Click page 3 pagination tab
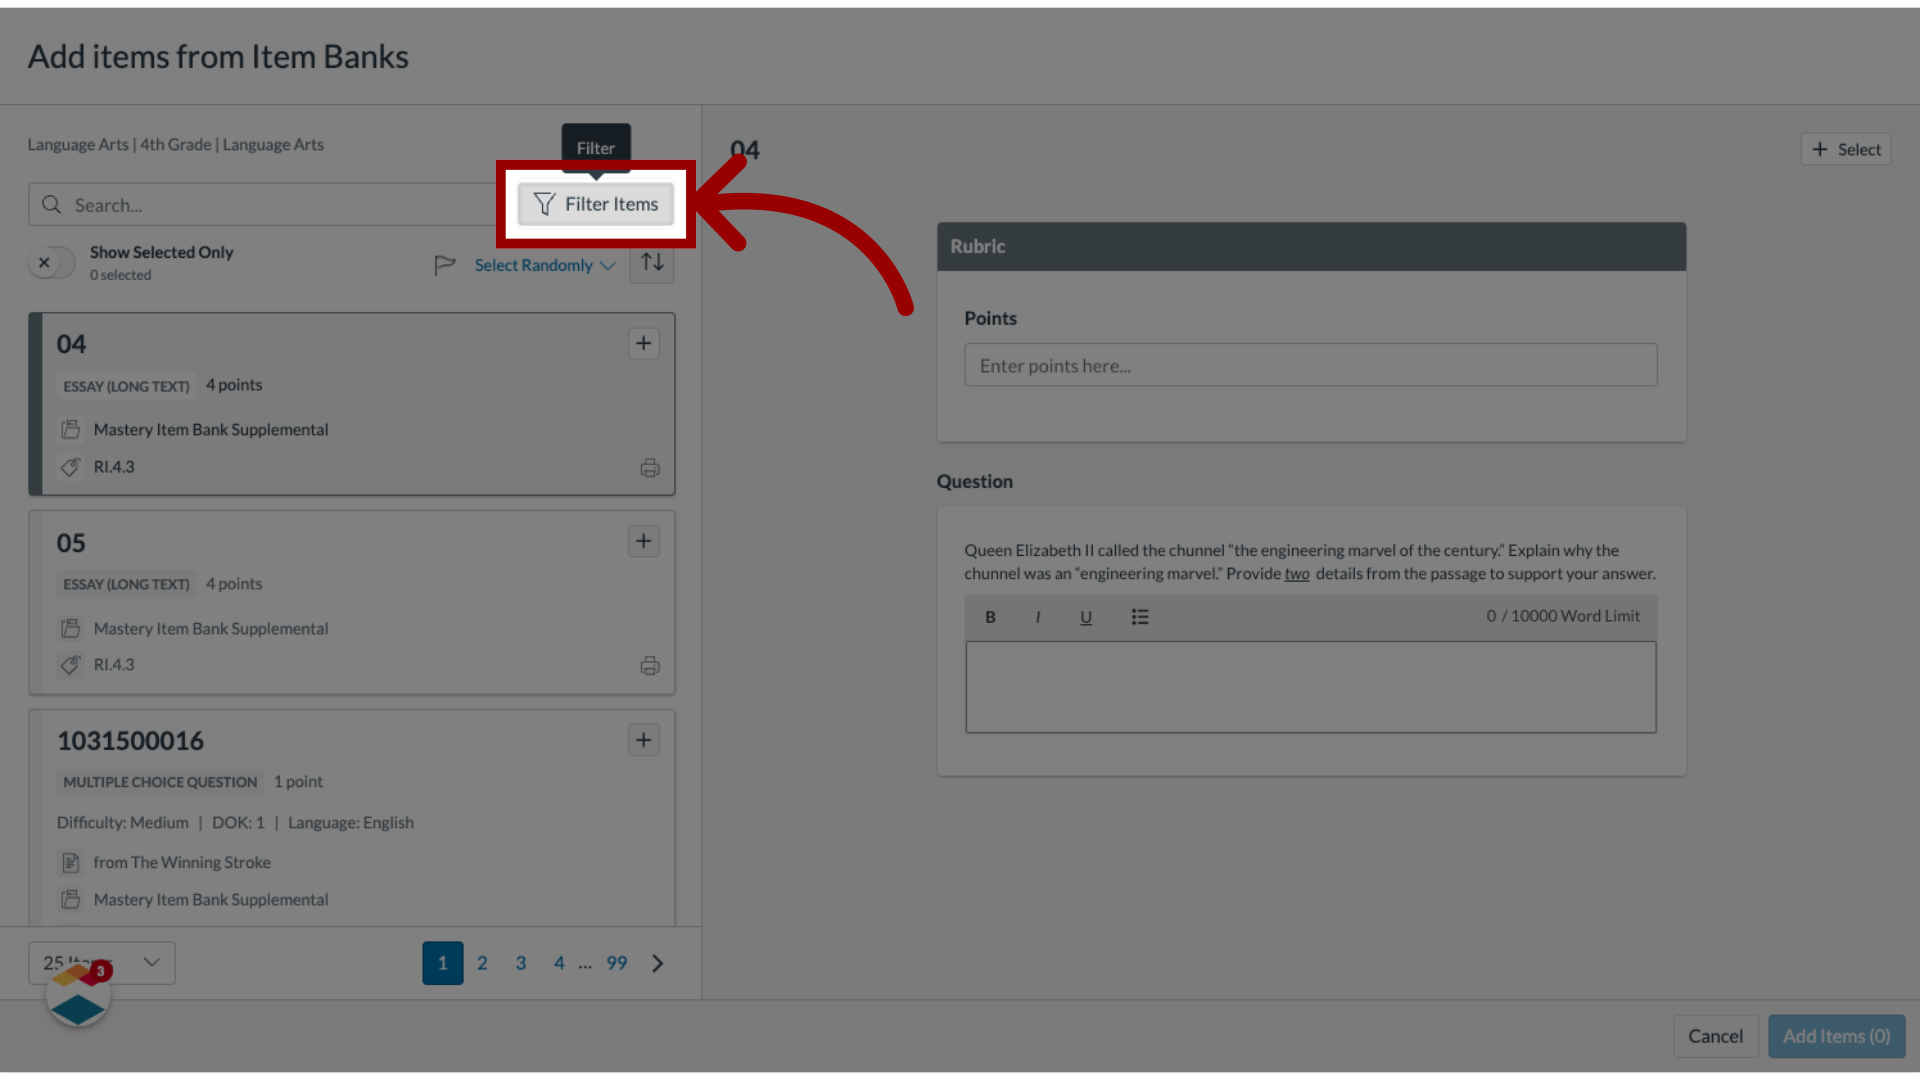 click(x=520, y=963)
